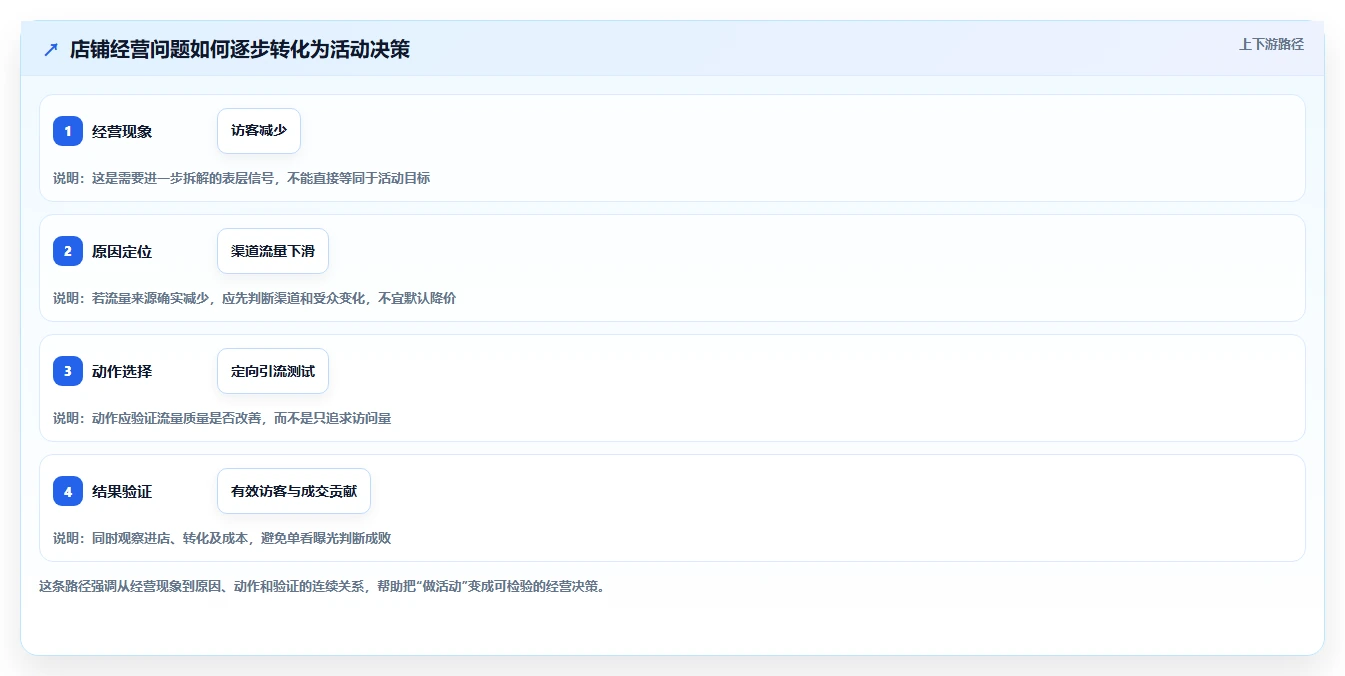
Task: Select the 渠道流量下滑 chip
Action: click(x=273, y=251)
